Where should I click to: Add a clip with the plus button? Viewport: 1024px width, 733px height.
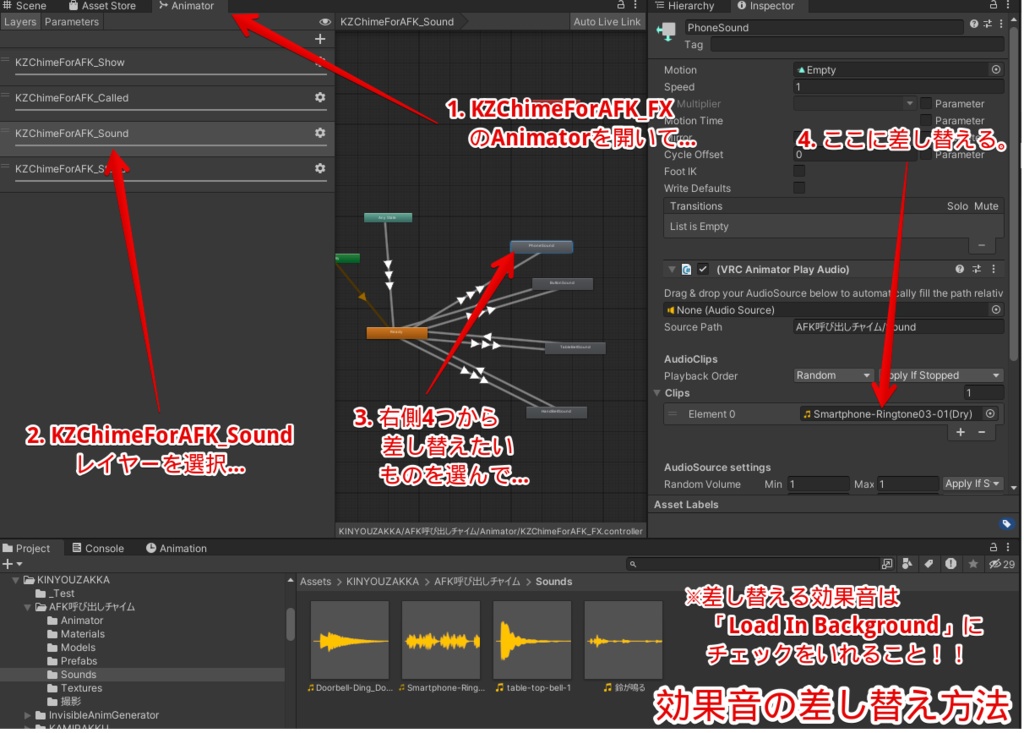click(x=961, y=432)
